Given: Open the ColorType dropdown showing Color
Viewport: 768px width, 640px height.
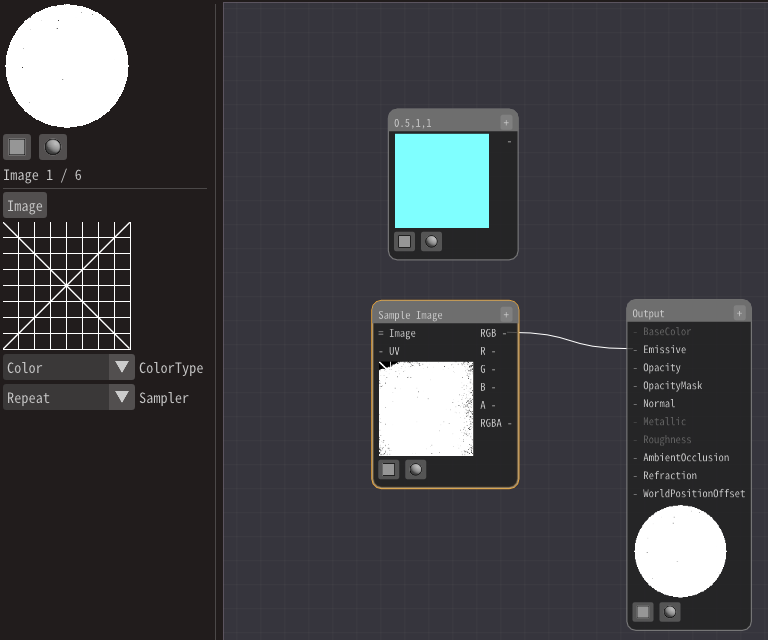Looking at the screenshot, I should [57, 368].
